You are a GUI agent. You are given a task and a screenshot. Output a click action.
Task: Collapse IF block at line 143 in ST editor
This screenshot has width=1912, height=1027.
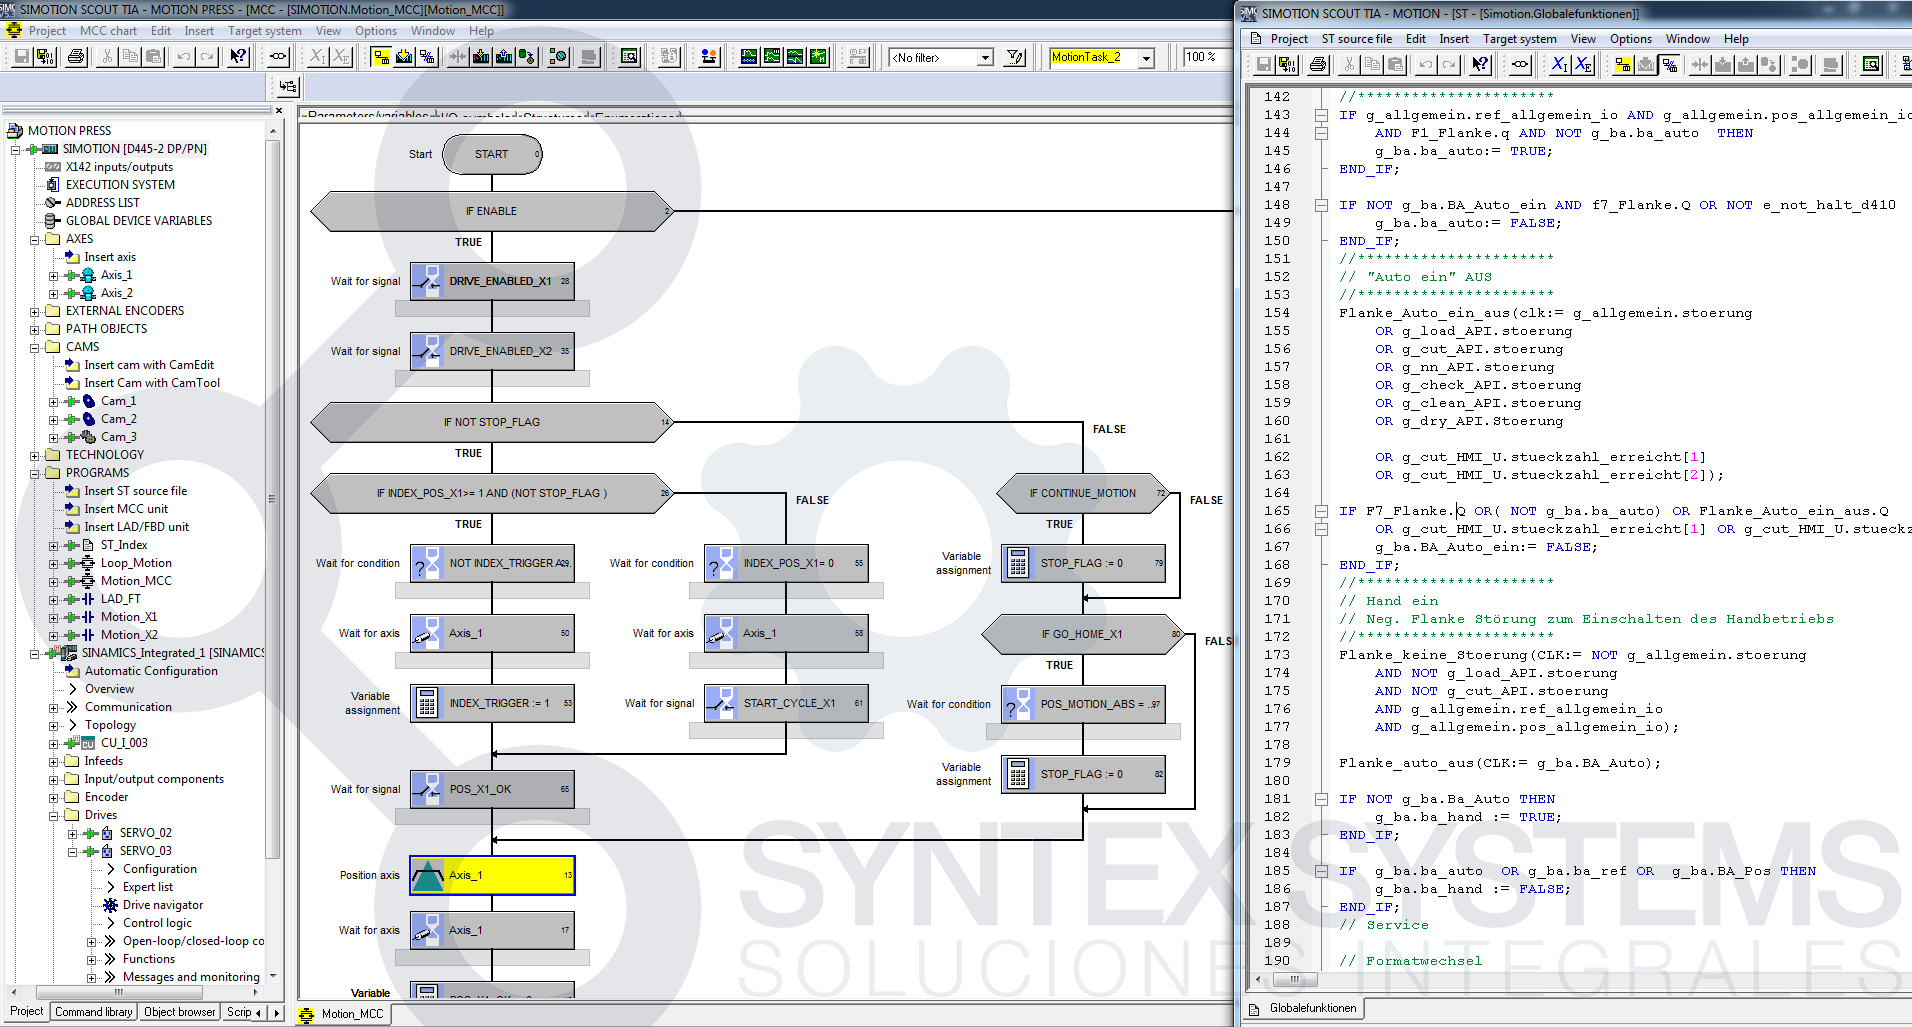pos(1321,115)
